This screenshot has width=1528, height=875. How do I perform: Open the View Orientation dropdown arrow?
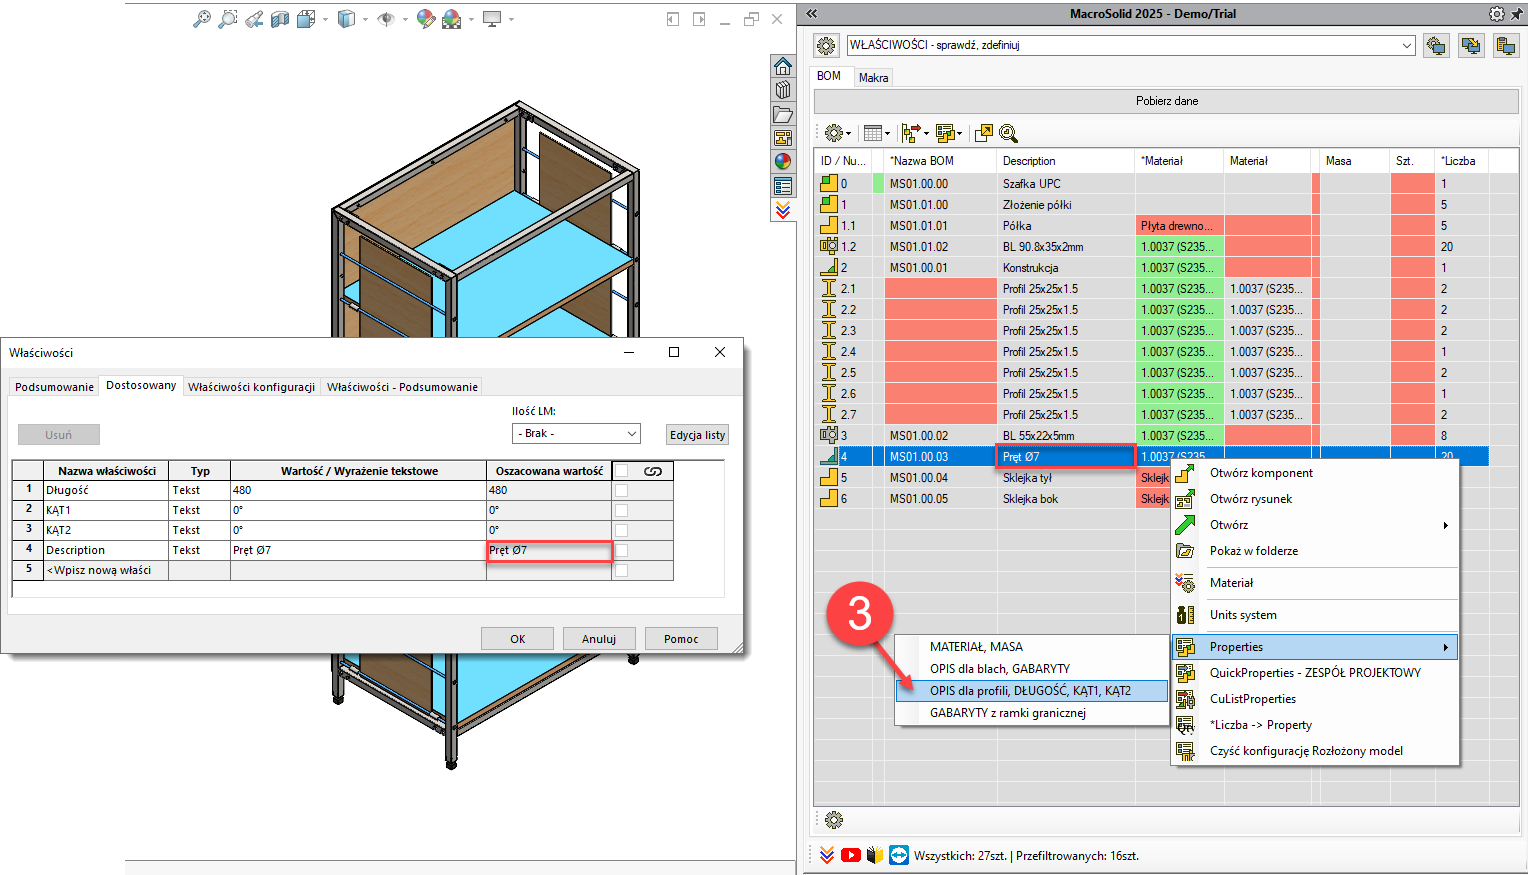click(x=325, y=19)
